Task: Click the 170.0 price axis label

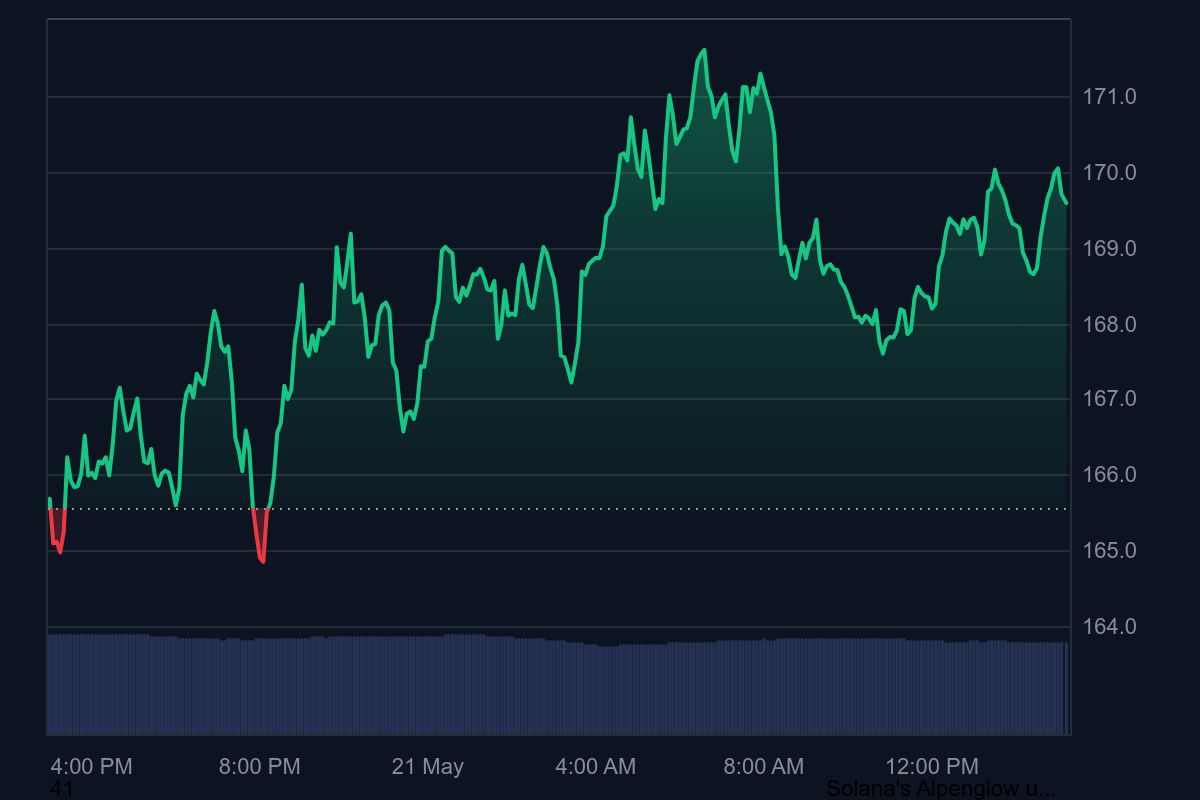Action: click(x=1109, y=173)
